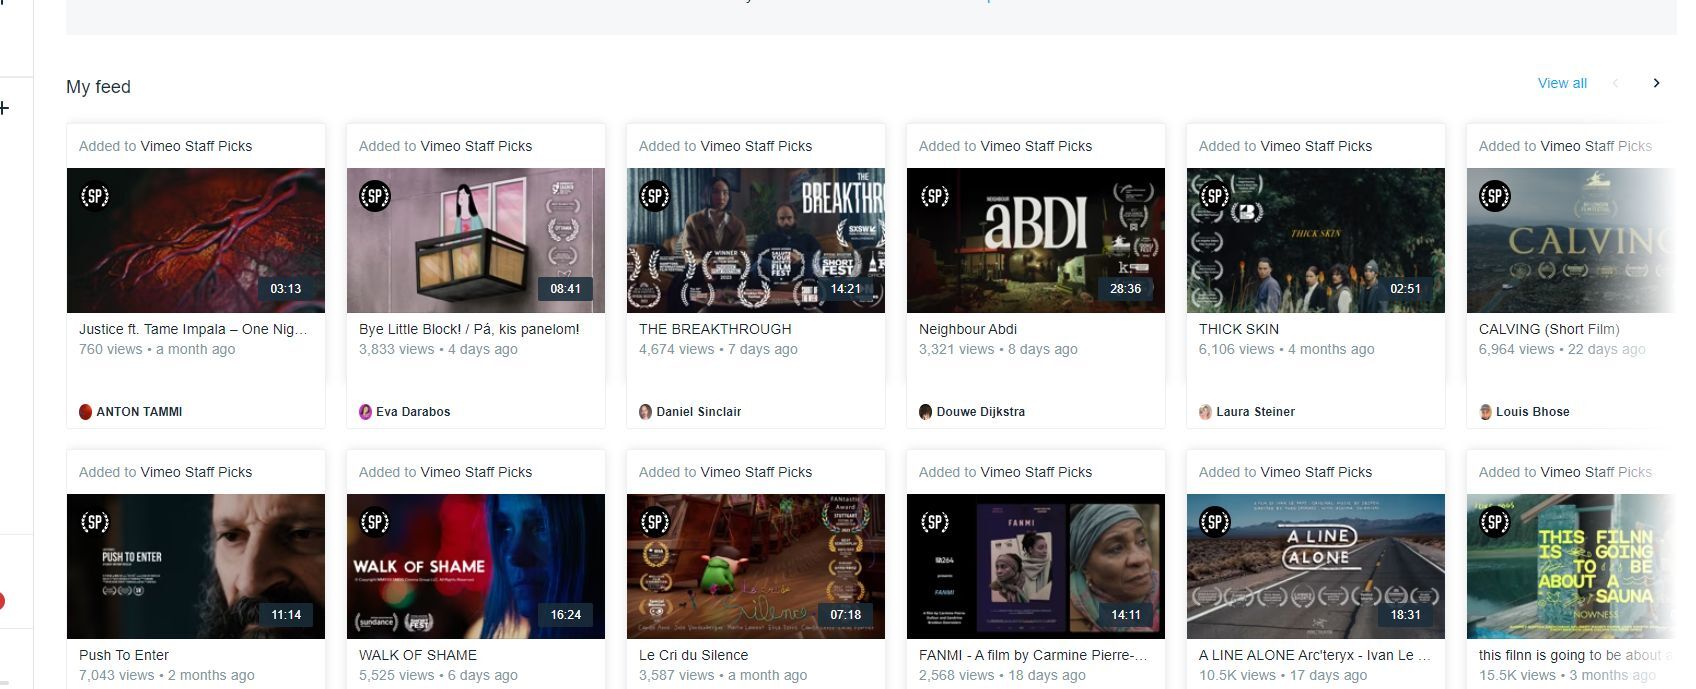Click Douwe Dijkstra's avatar icon
The width and height of the screenshot is (1696, 689).
926,412
